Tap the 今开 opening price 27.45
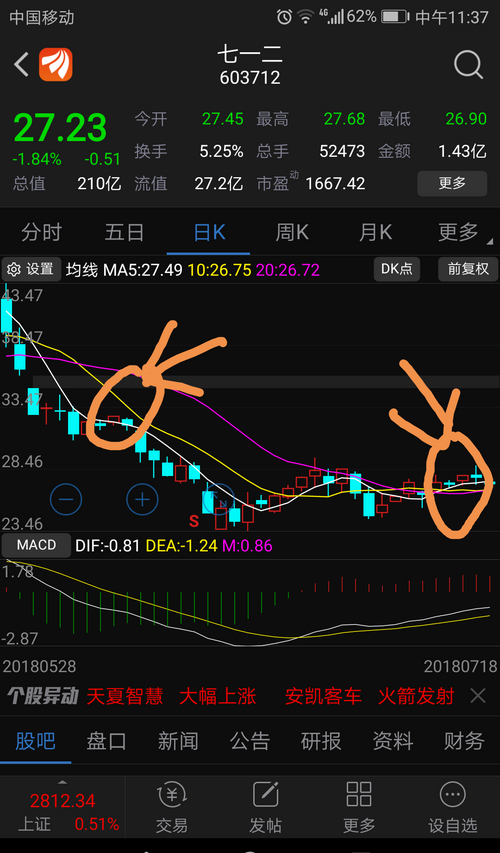 [x=223, y=119]
